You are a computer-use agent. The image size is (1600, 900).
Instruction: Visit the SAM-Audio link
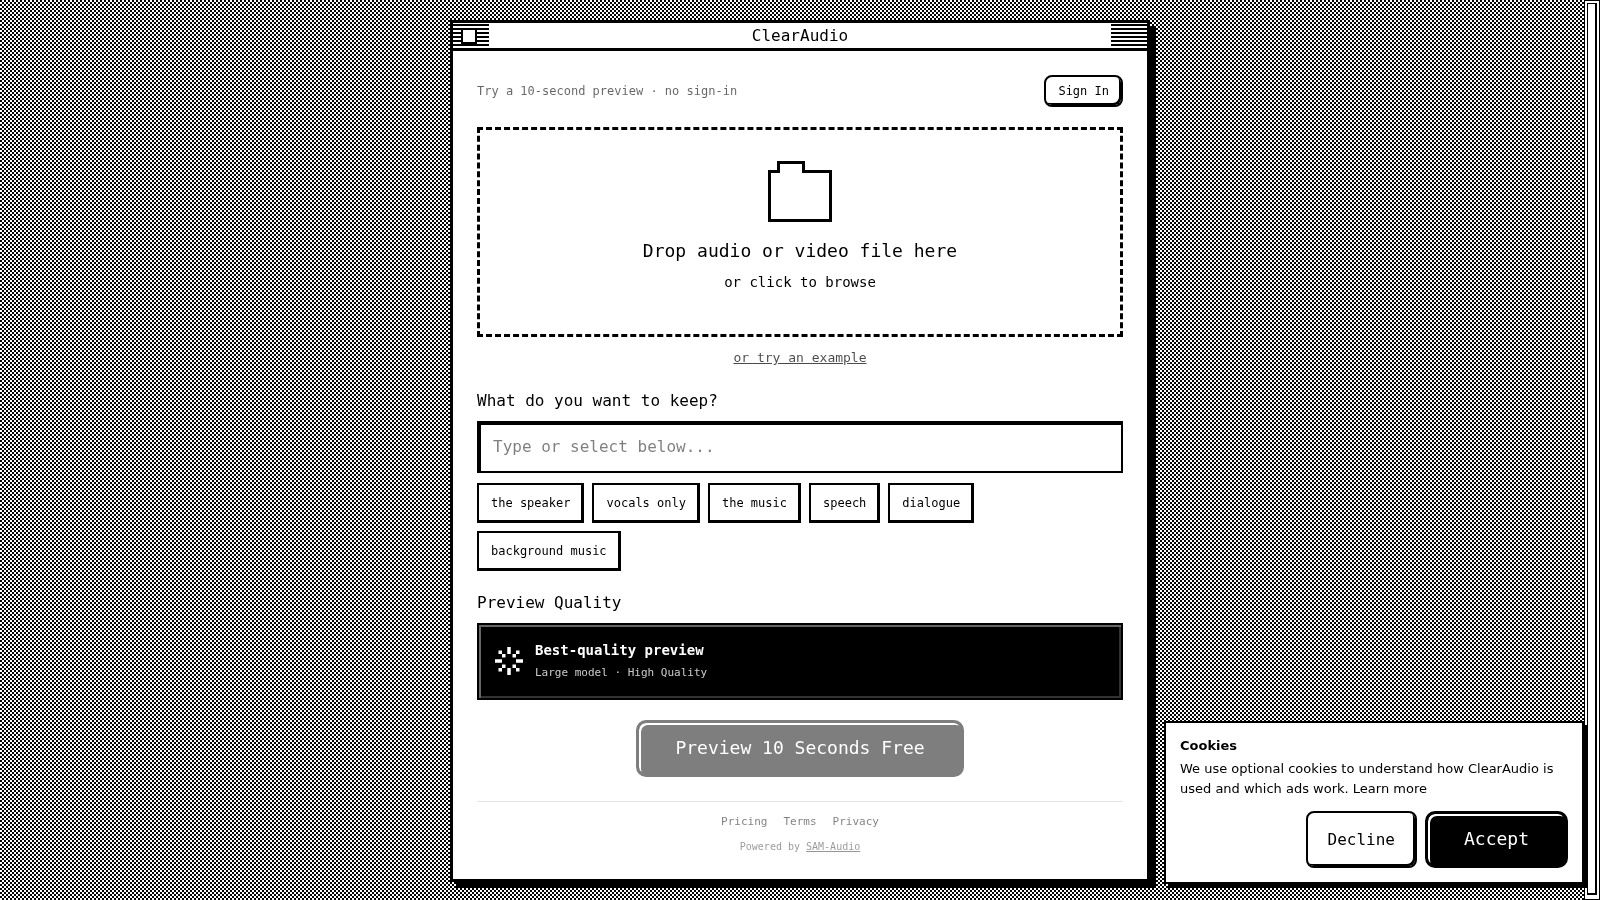pos(833,846)
